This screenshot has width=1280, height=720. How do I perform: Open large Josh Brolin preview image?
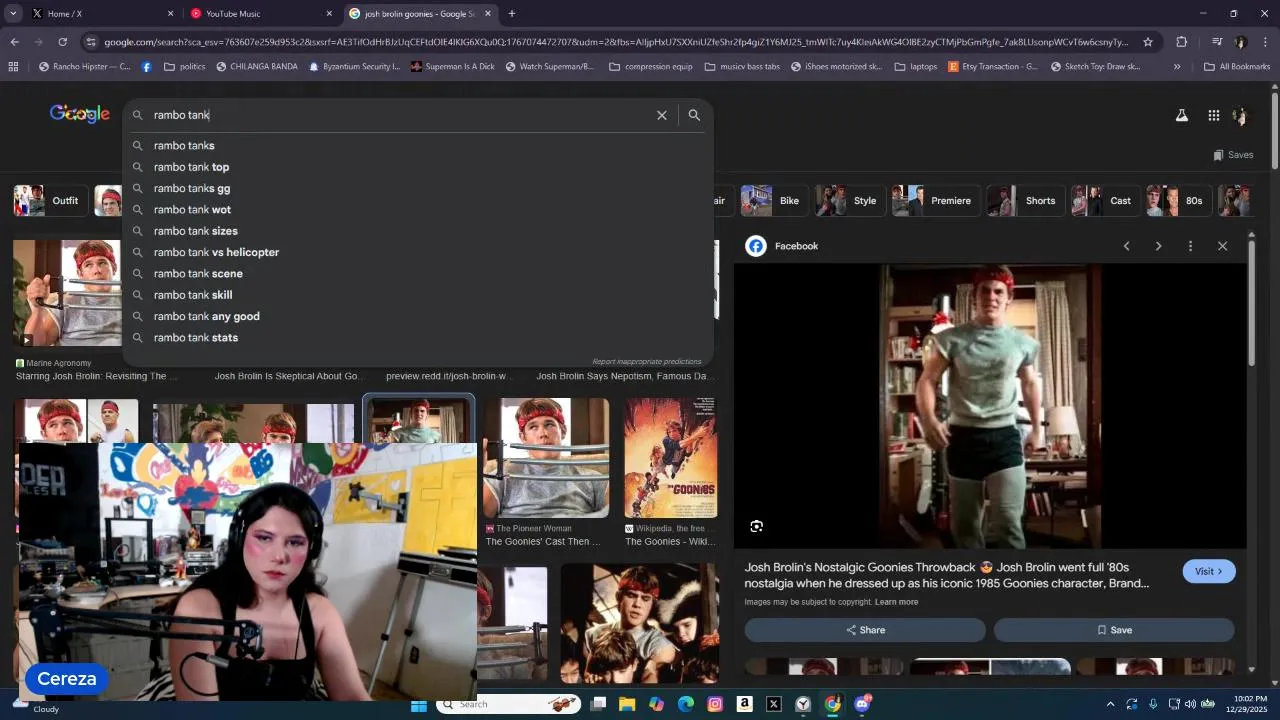coord(990,406)
